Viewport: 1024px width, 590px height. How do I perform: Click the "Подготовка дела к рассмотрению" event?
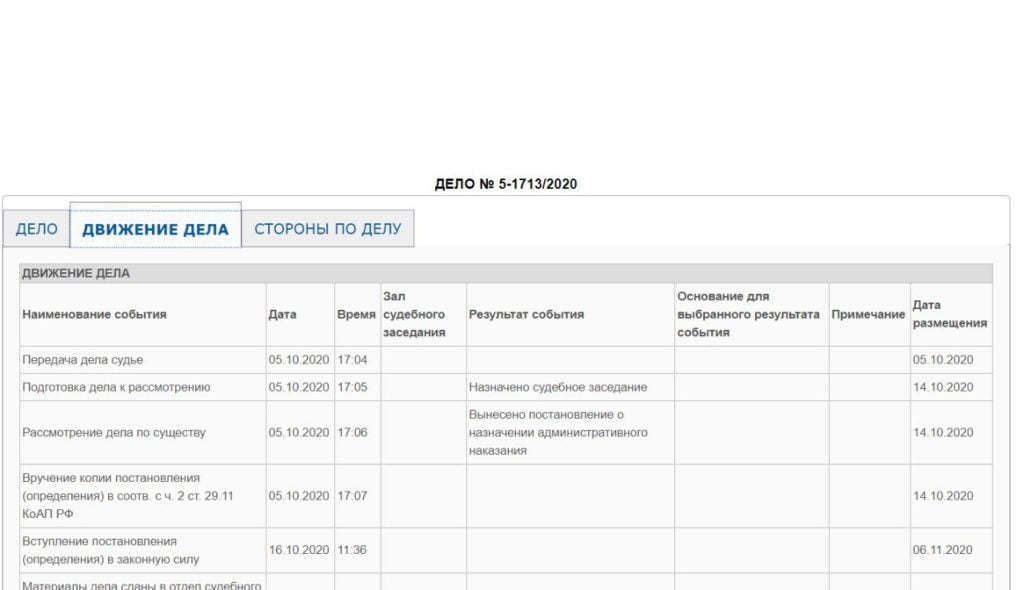pos(116,387)
